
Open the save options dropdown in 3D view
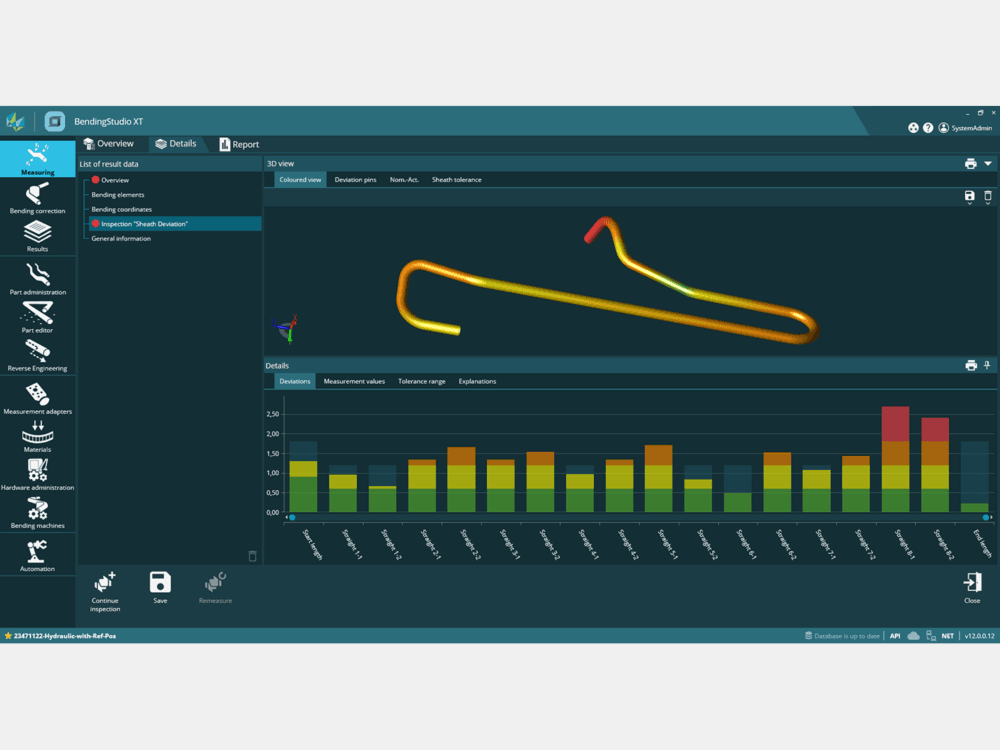pos(969,198)
